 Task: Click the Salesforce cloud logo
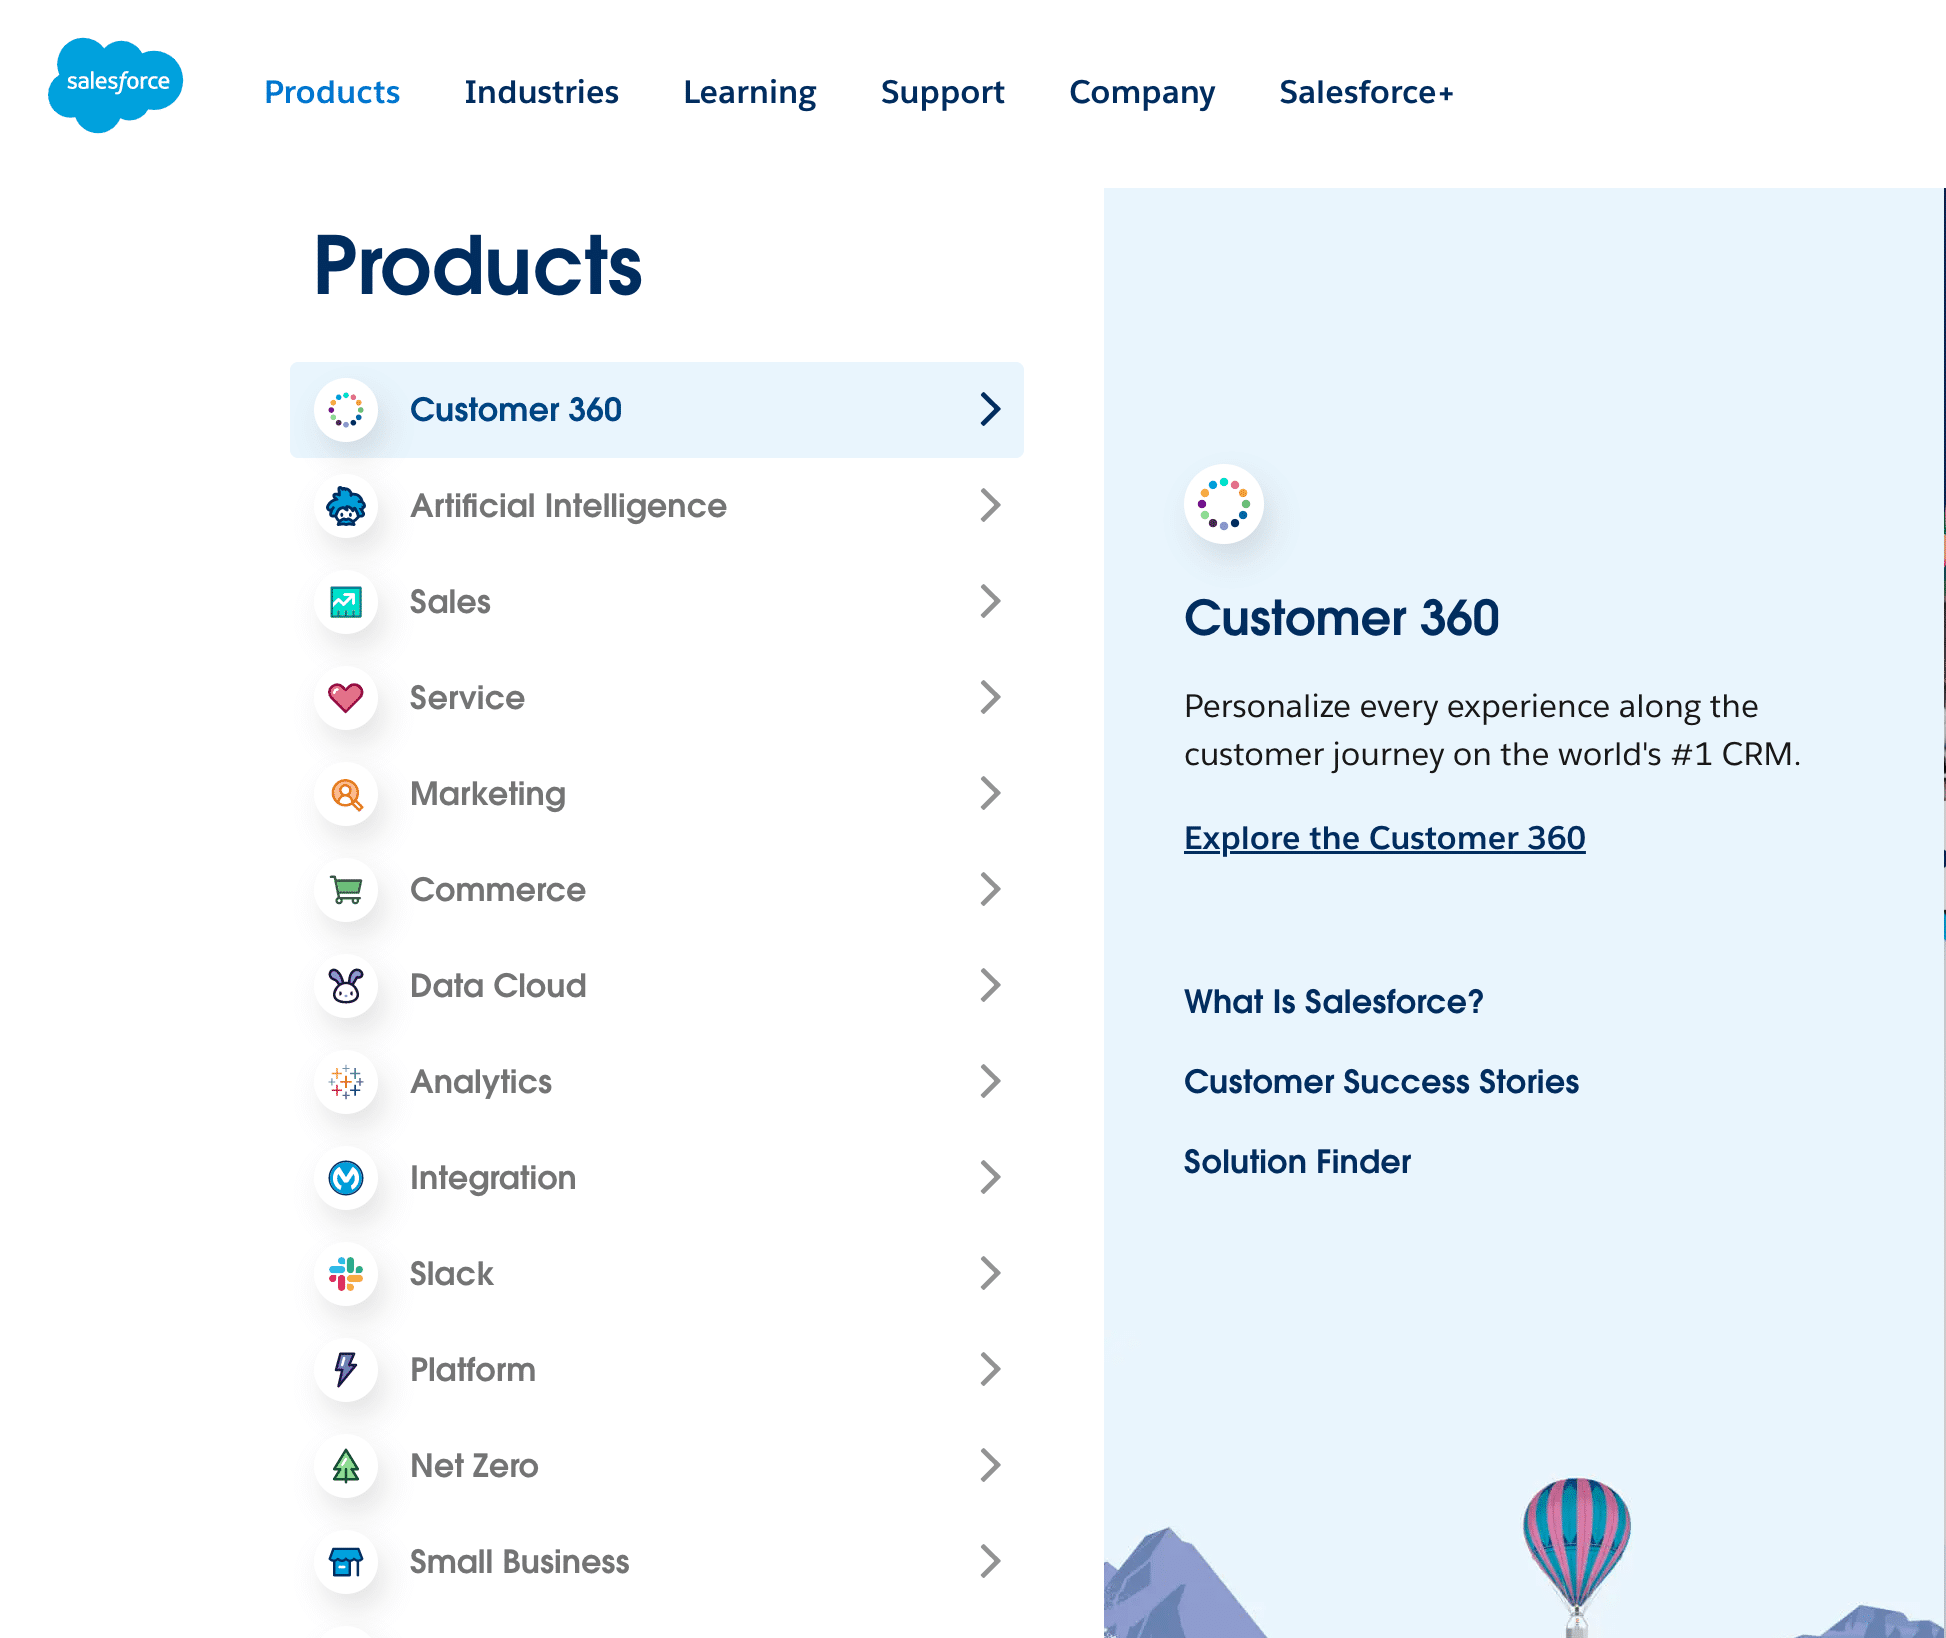coord(114,81)
